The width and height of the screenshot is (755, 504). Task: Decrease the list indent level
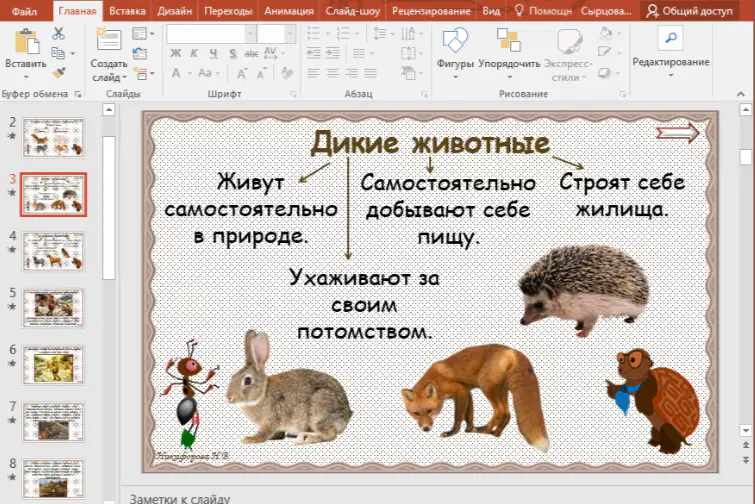(313, 53)
